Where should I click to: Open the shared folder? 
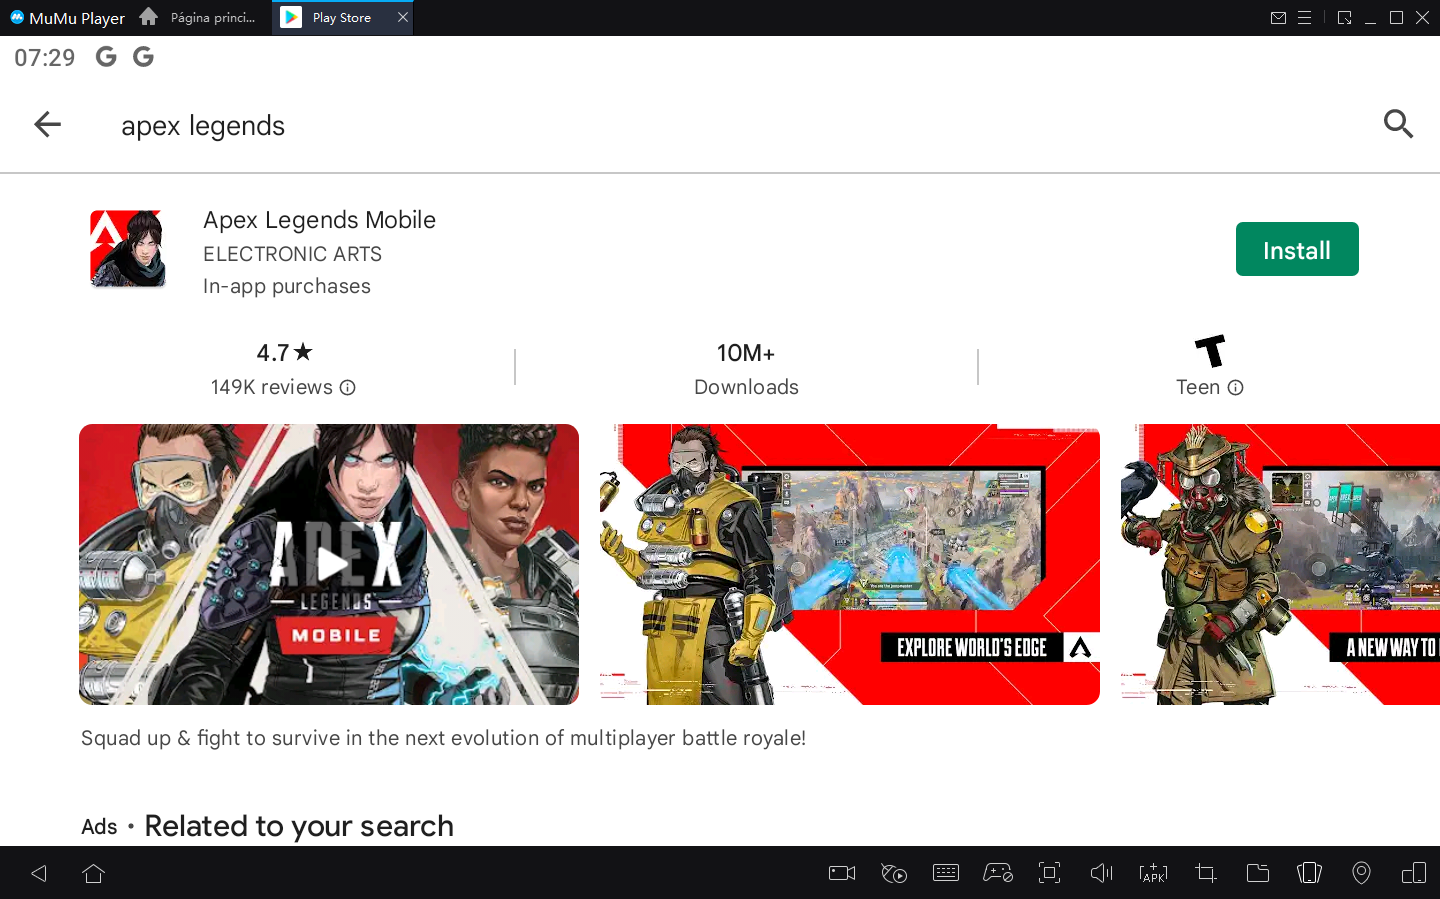pyautogui.click(x=1258, y=873)
